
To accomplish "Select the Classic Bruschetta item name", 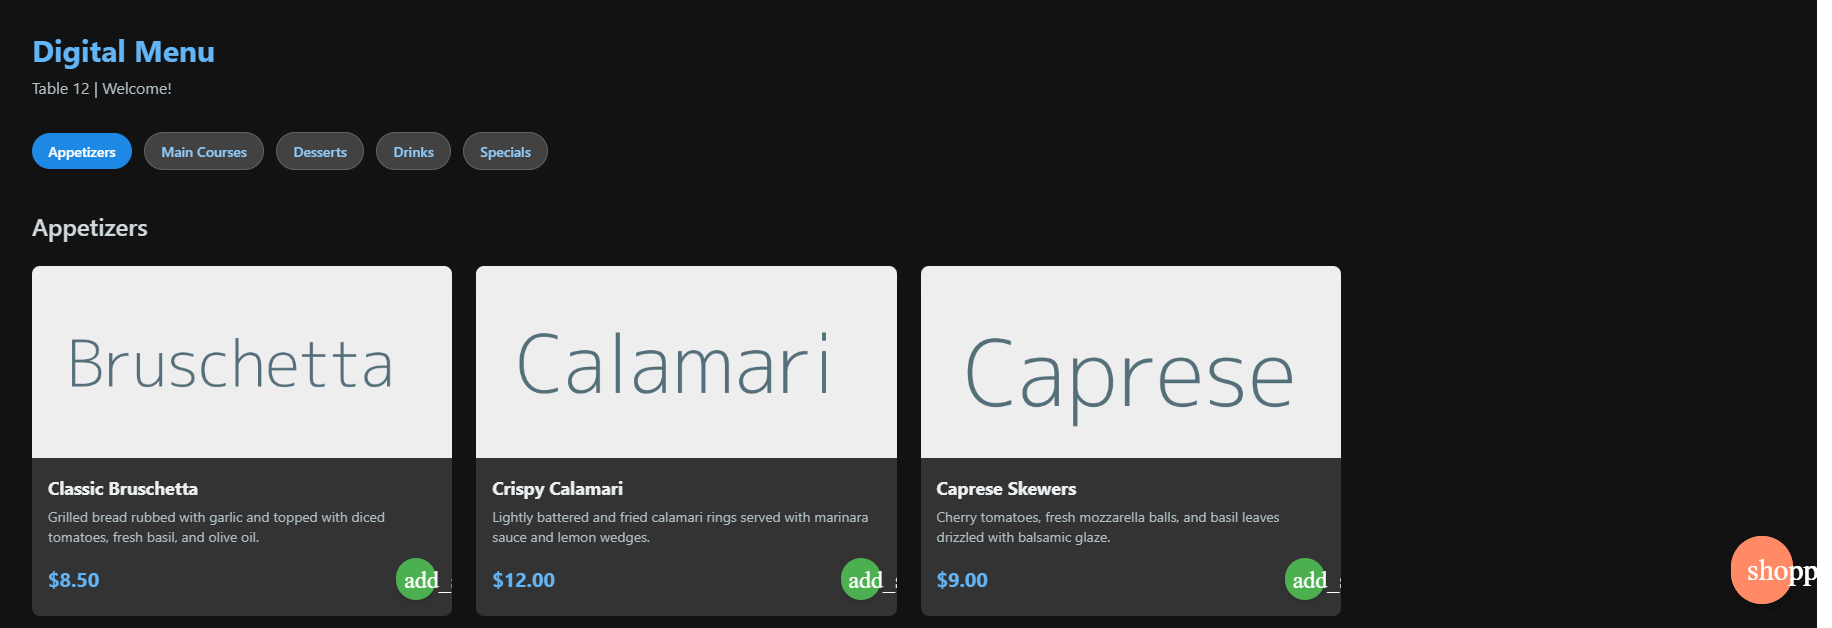I will [123, 489].
